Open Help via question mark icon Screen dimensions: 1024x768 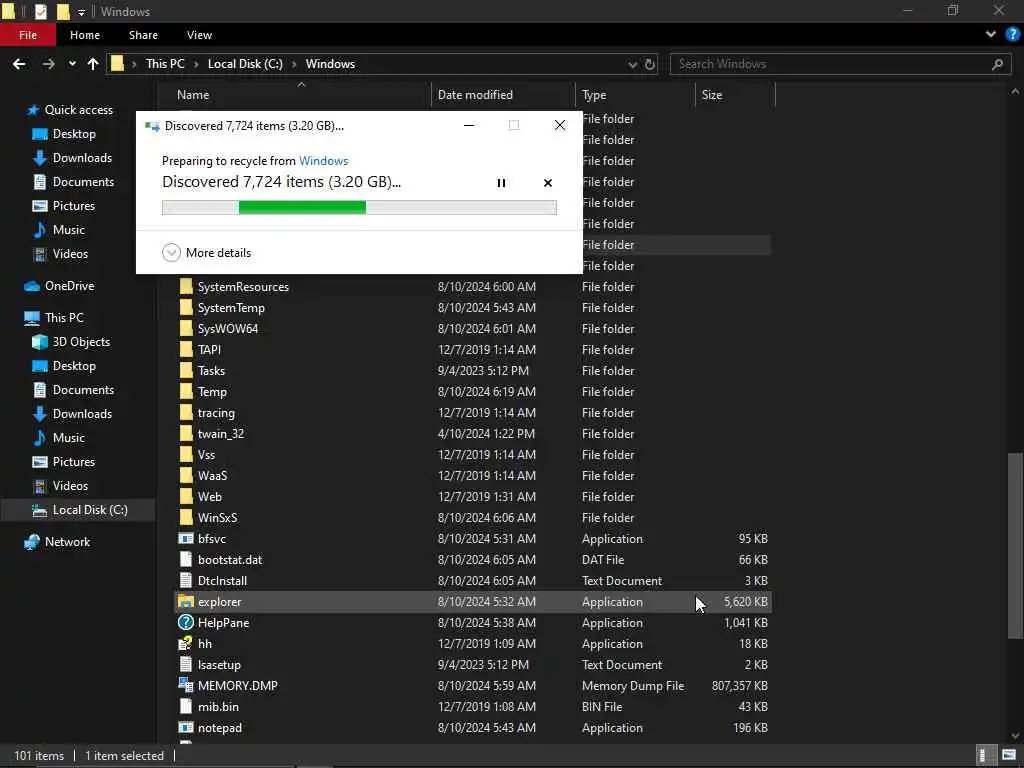pyautogui.click(x=1012, y=35)
